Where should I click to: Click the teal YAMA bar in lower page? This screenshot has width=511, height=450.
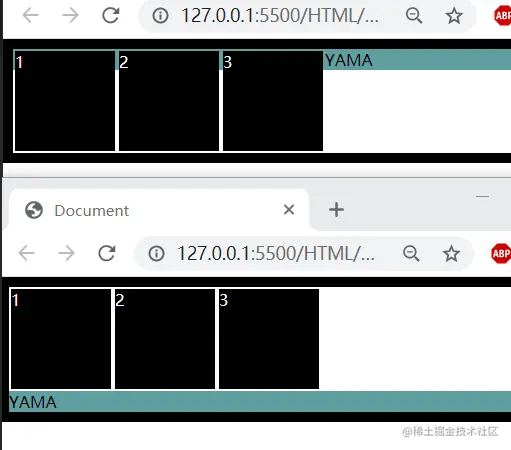[x=260, y=402]
